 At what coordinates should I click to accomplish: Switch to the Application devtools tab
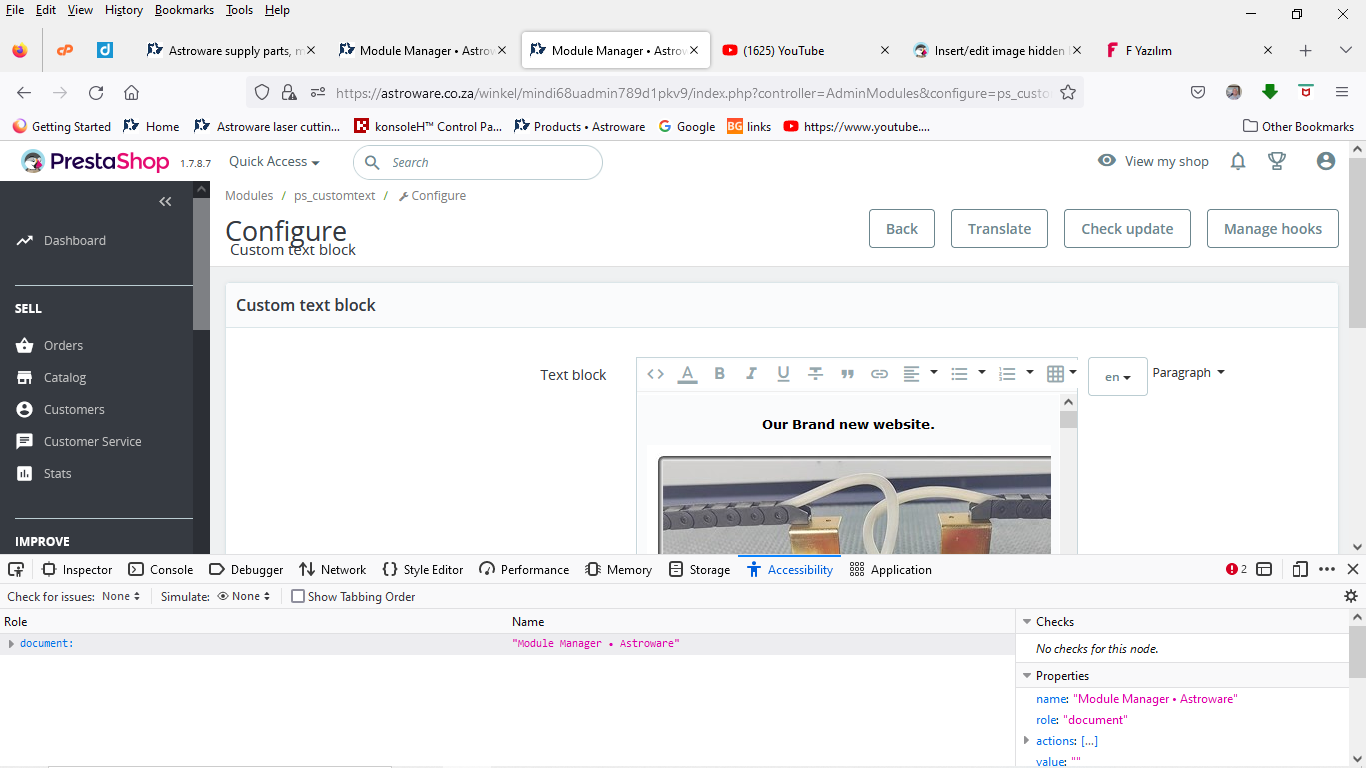coord(890,569)
